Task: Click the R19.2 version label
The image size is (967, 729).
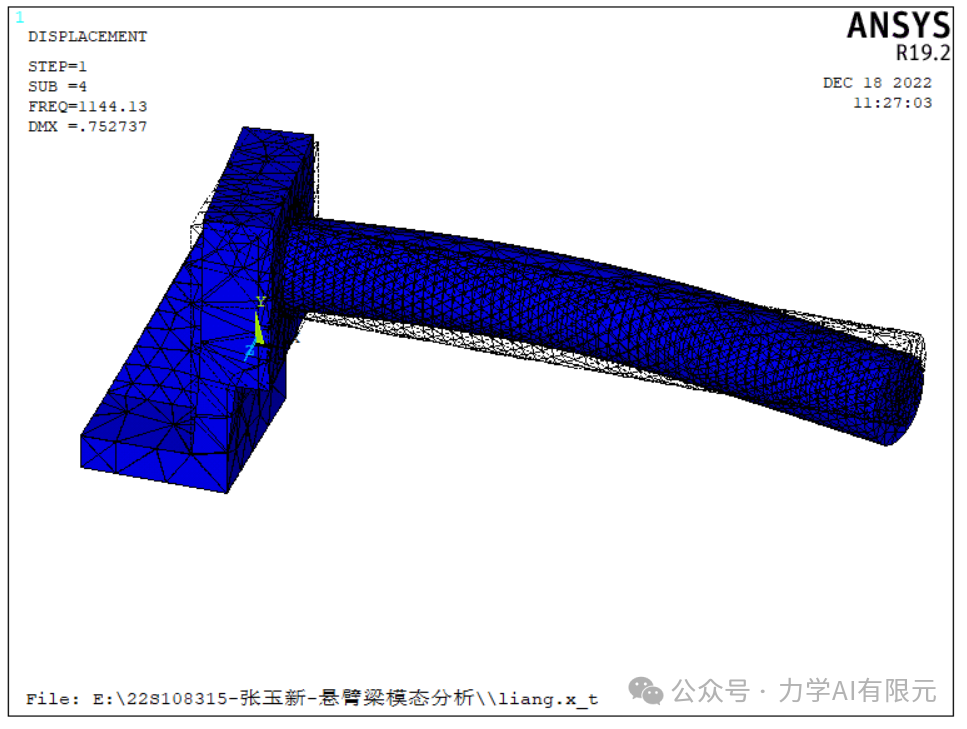Action: click(x=923, y=53)
